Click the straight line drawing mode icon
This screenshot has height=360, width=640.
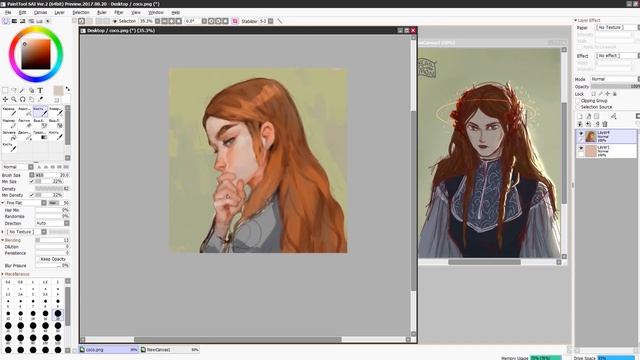click(x=280, y=21)
